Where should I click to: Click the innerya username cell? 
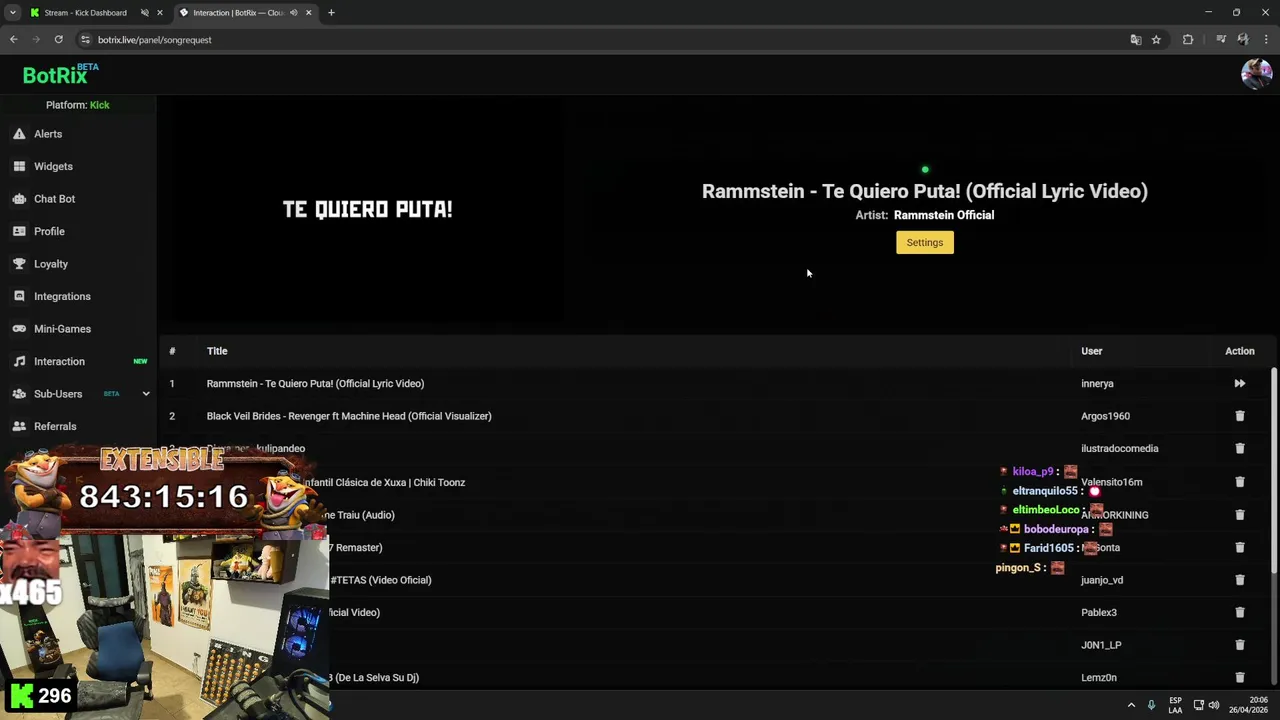tap(1097, 383)
